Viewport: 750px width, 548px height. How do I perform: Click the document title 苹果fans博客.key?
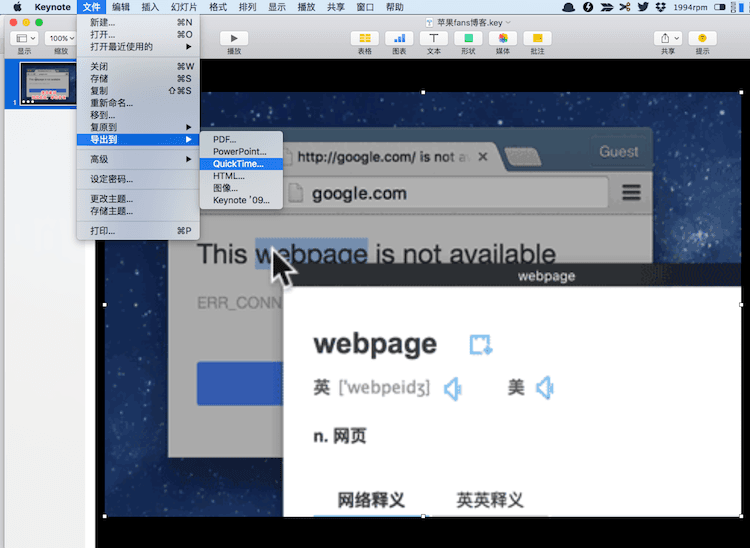pos(469,22)
